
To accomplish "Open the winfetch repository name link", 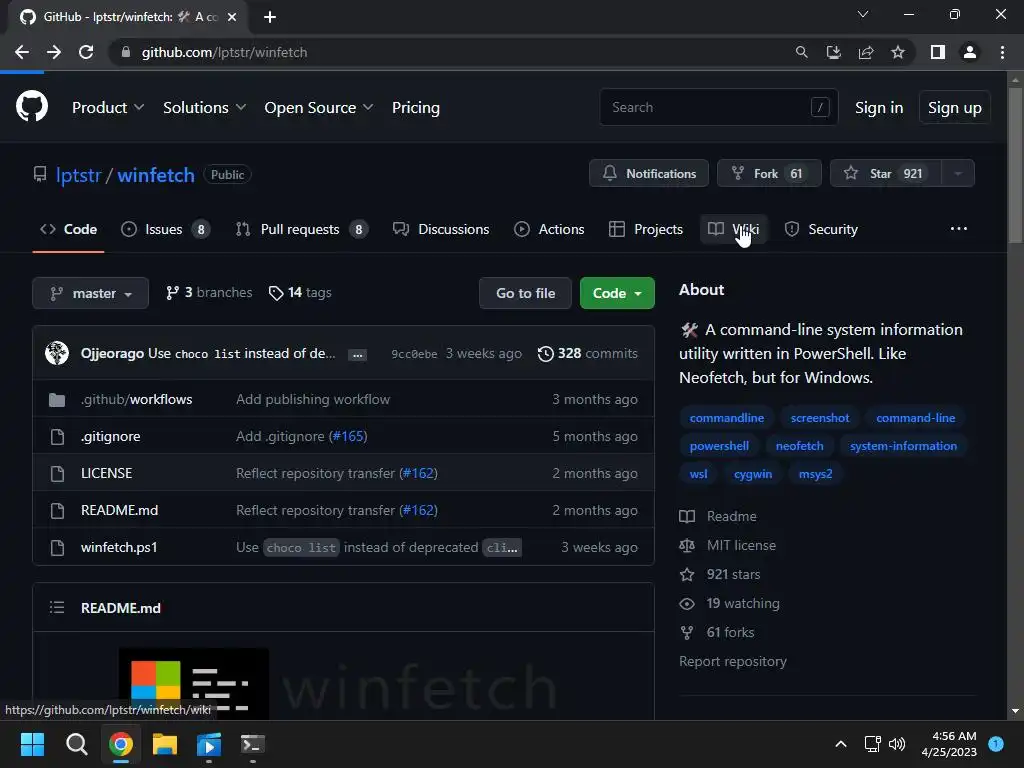I will (x=156, y=175).
